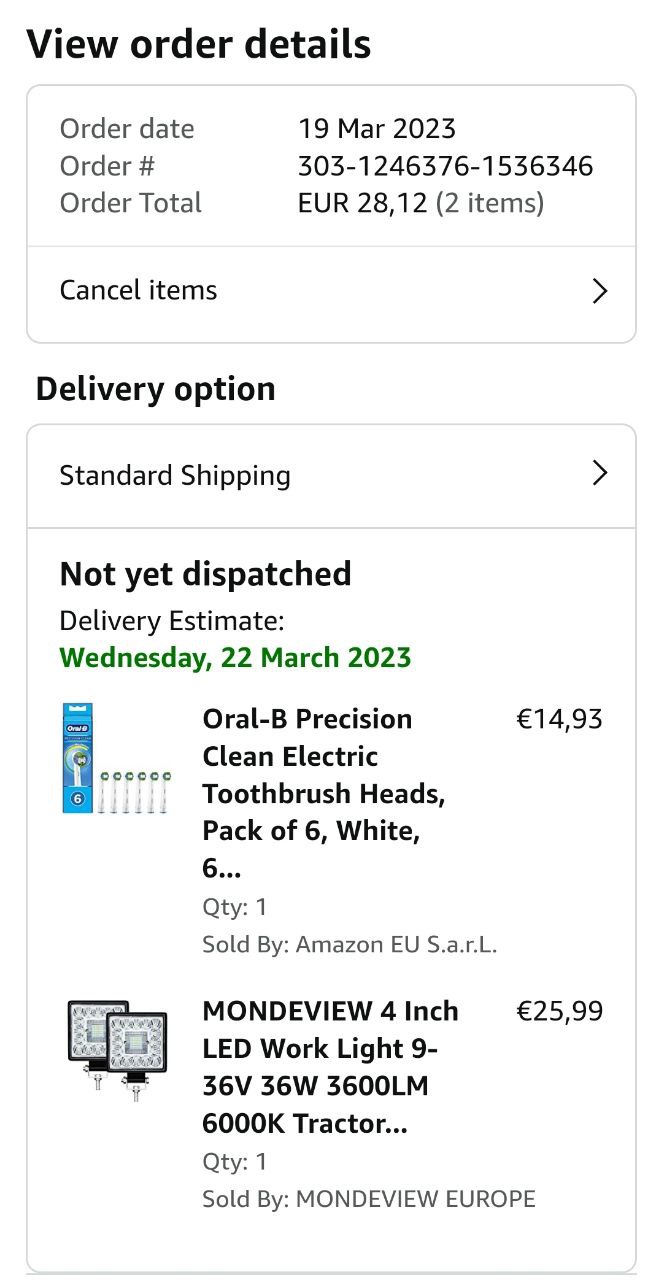Click the View order details heading

pos(199,45)
